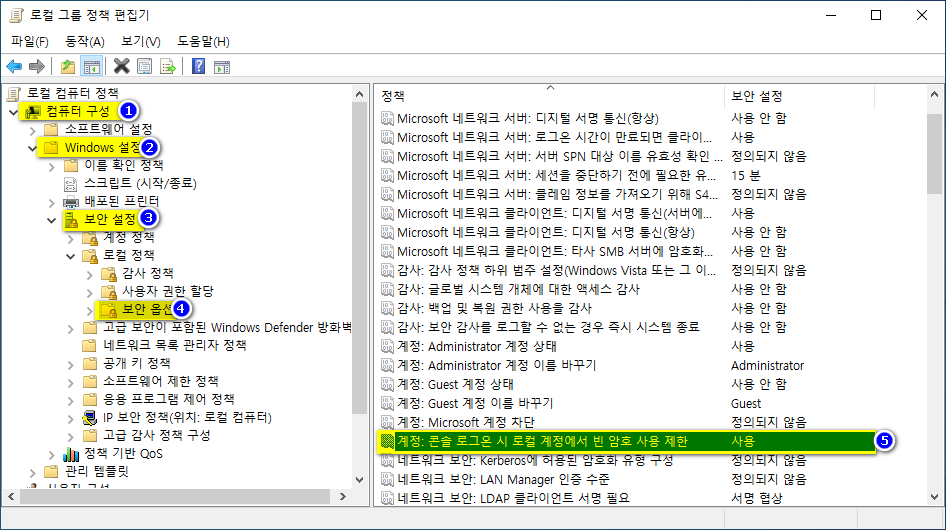
Task: Select 네트워크 보안: LAN Manager 인증 수준
Action: (x=503, y=479)
